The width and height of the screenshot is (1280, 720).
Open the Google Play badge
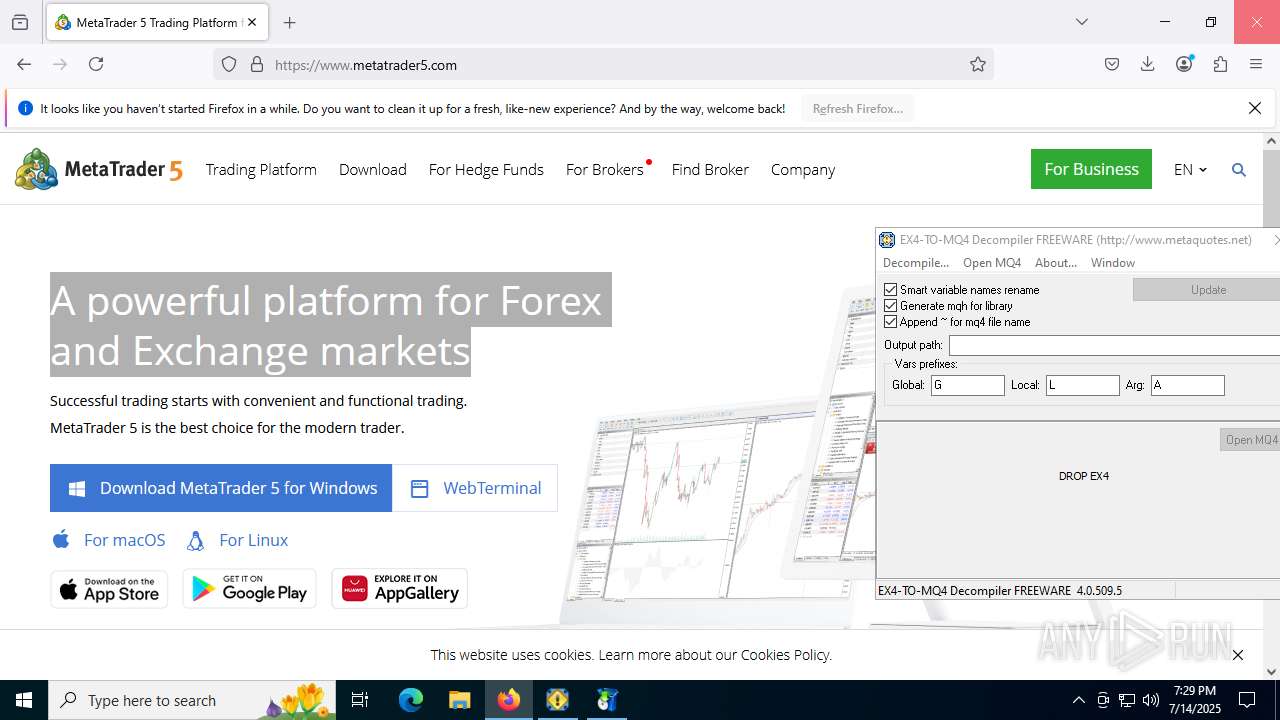click(x=249, y=589)
